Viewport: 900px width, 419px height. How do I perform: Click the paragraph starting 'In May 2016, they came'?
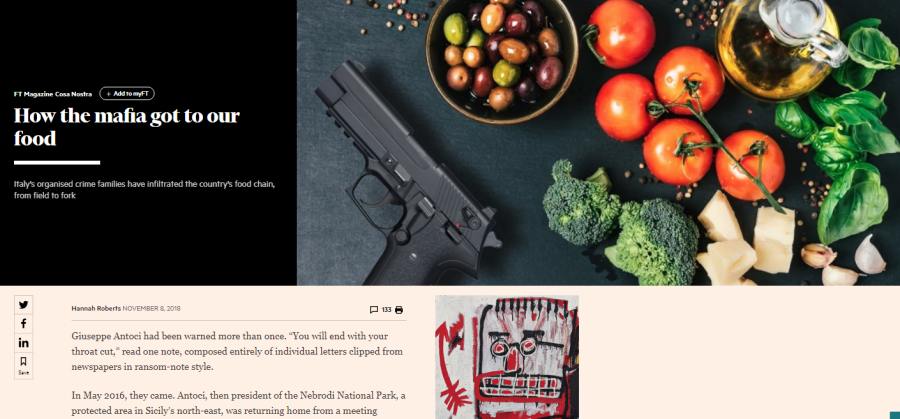coord(239,404)
